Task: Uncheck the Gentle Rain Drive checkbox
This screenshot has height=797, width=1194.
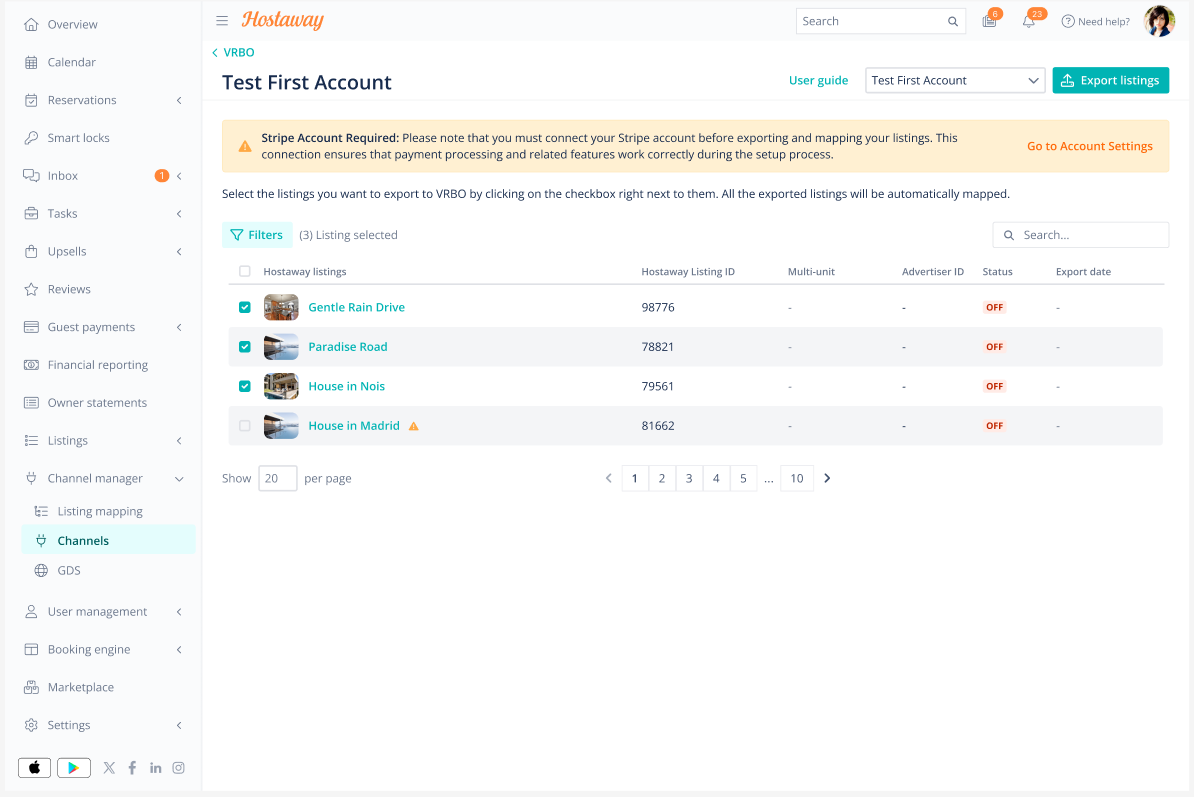Action: (x=244, y=308)
